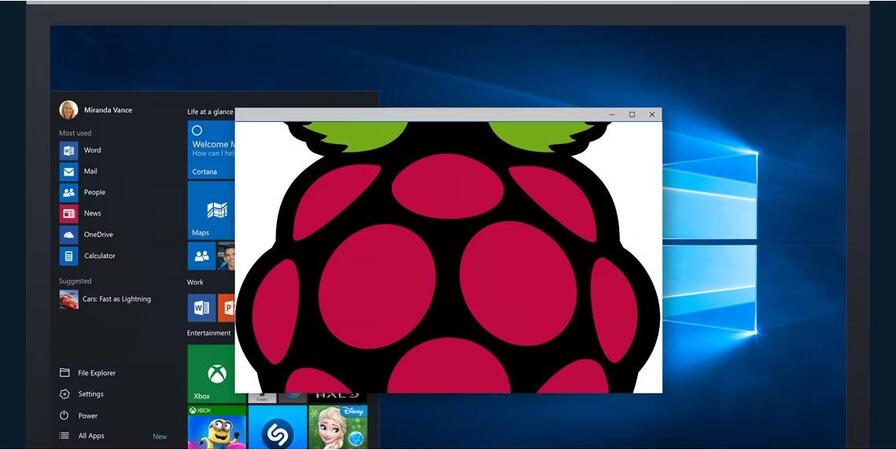
Task: Open the Maps tile
Action: [x=211, y=211]
